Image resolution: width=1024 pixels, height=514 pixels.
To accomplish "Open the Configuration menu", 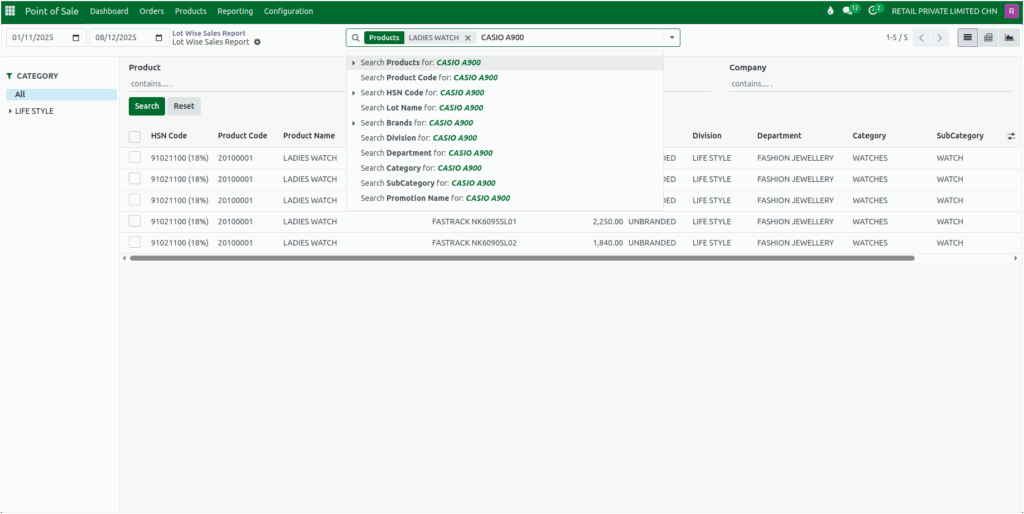I will coord(289,11).
